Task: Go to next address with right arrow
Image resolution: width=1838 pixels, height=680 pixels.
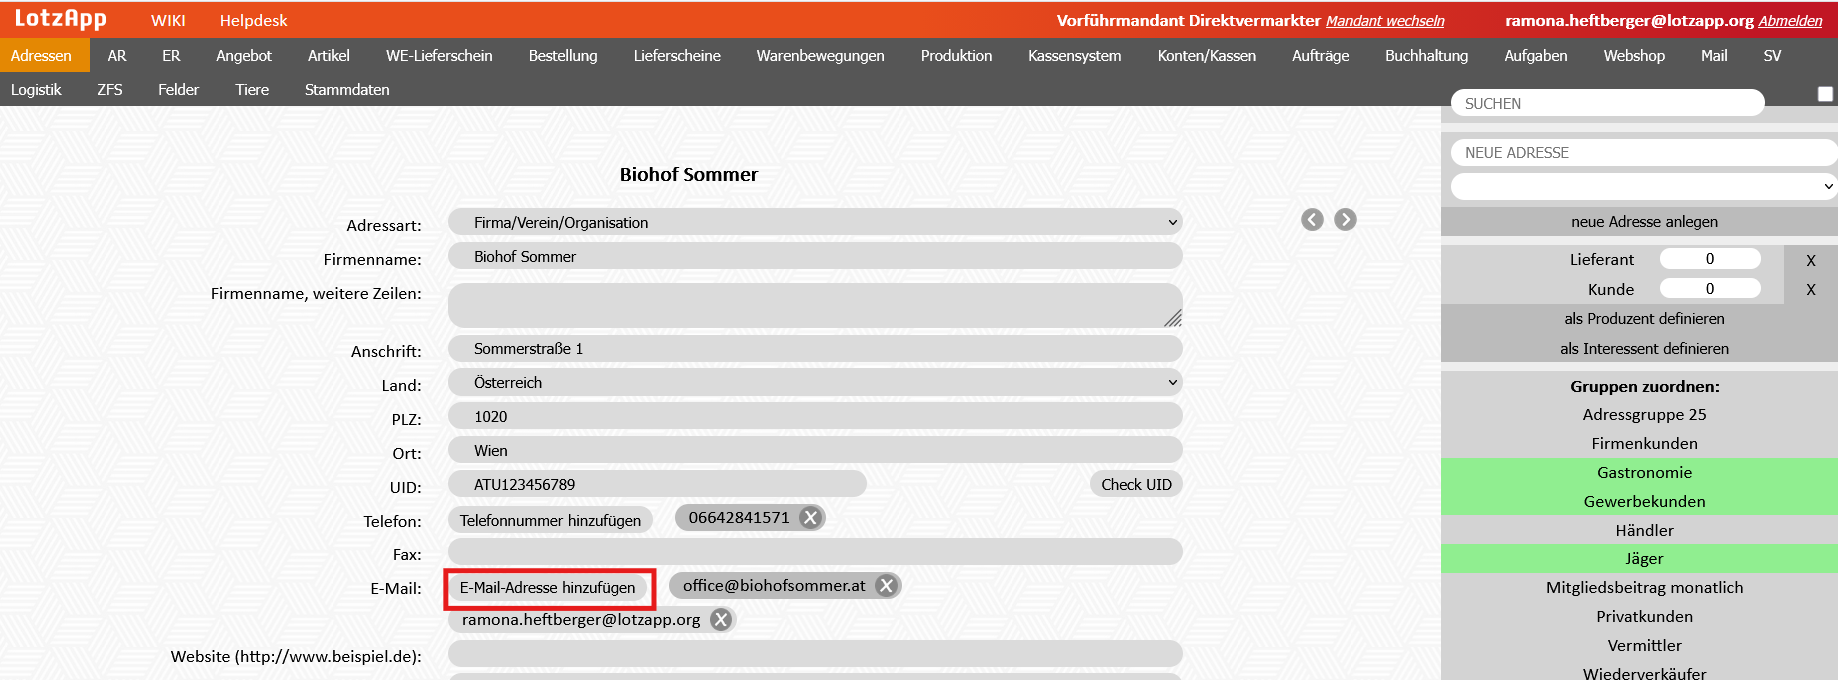Action: [x=1345, y=220]
